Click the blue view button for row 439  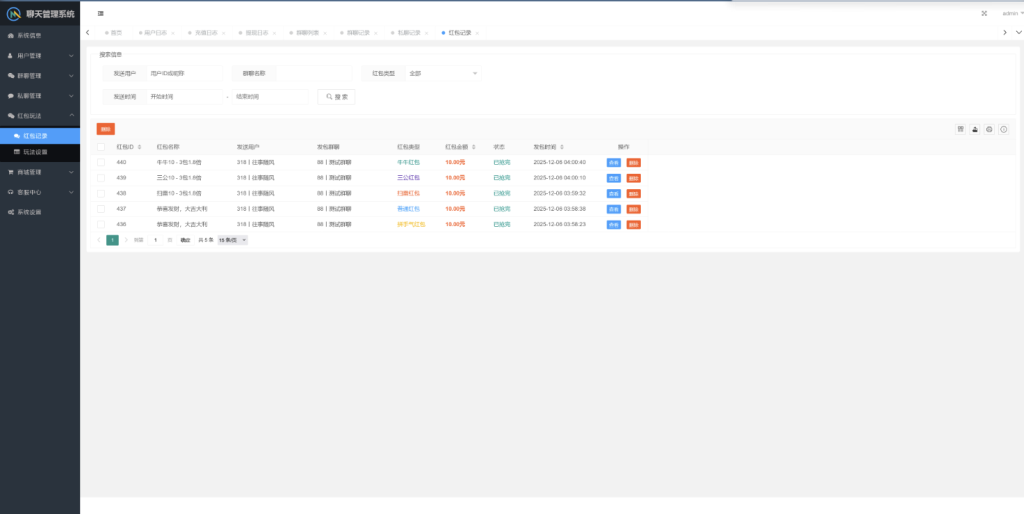[613, 178]
